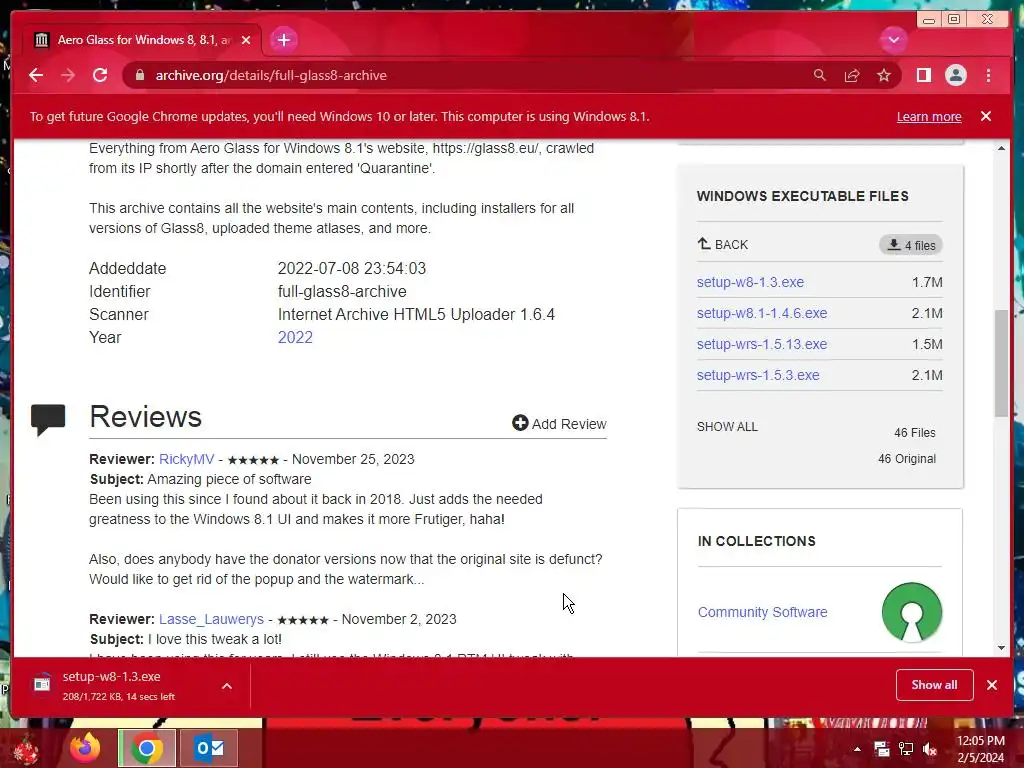
Task: Click the Identifier value full-glass8-archive
Action: (342, 291)
